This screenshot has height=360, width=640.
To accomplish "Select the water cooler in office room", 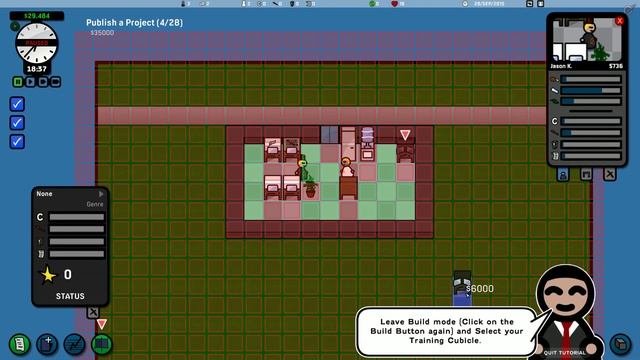I will [x=367, y=143].
